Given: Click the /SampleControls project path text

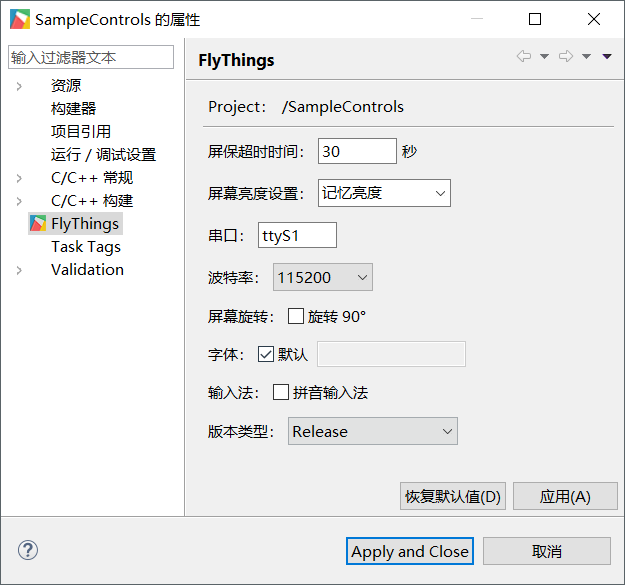Looking at the screenshot, I should 343,107.
